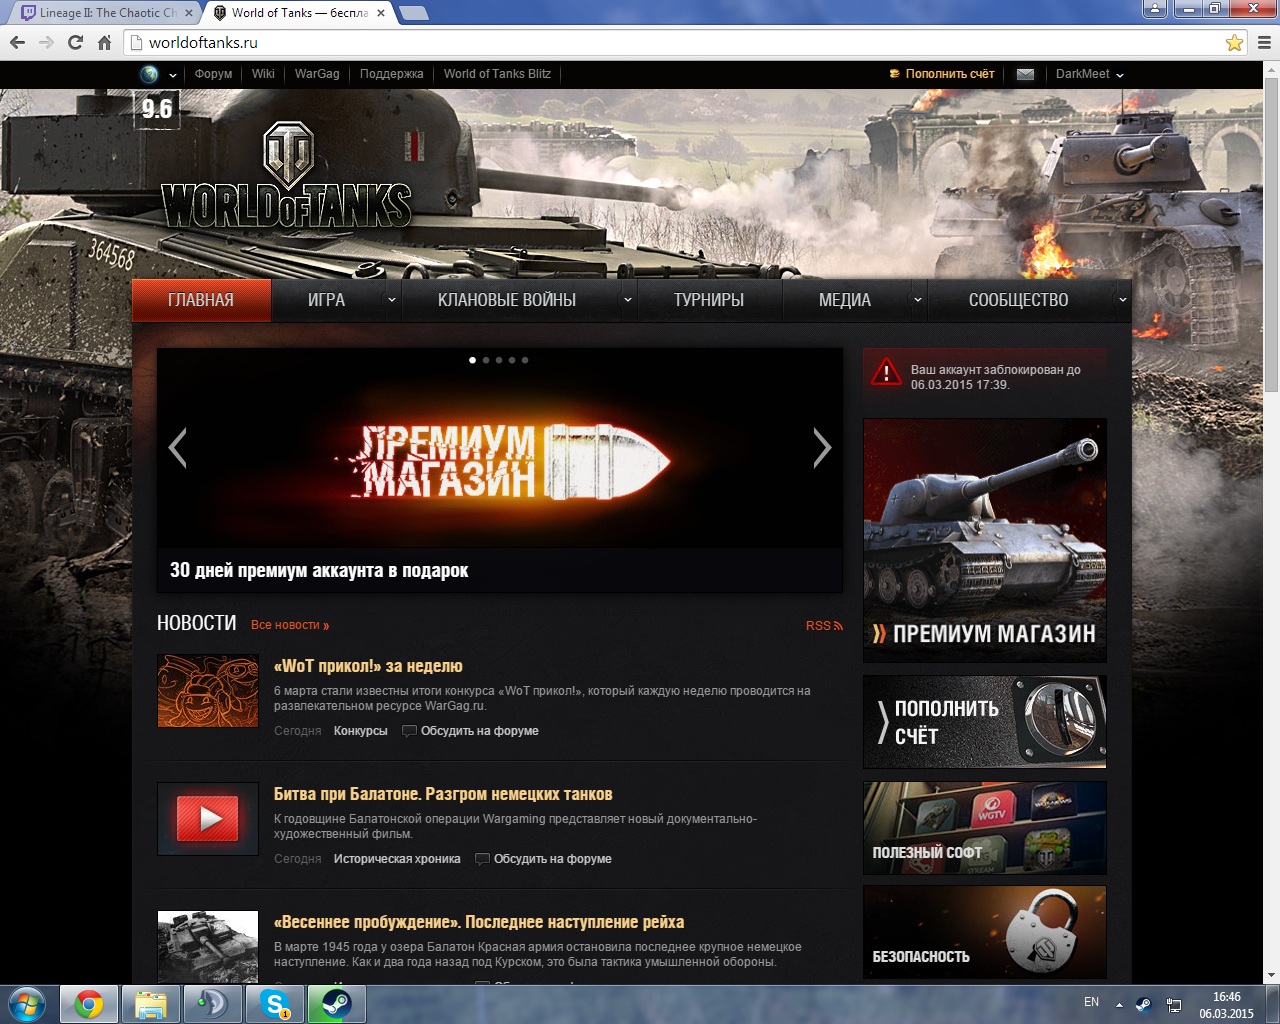Open the DarkMeet account dropdown
1280x1024 pixels.
click(1090, 74)
